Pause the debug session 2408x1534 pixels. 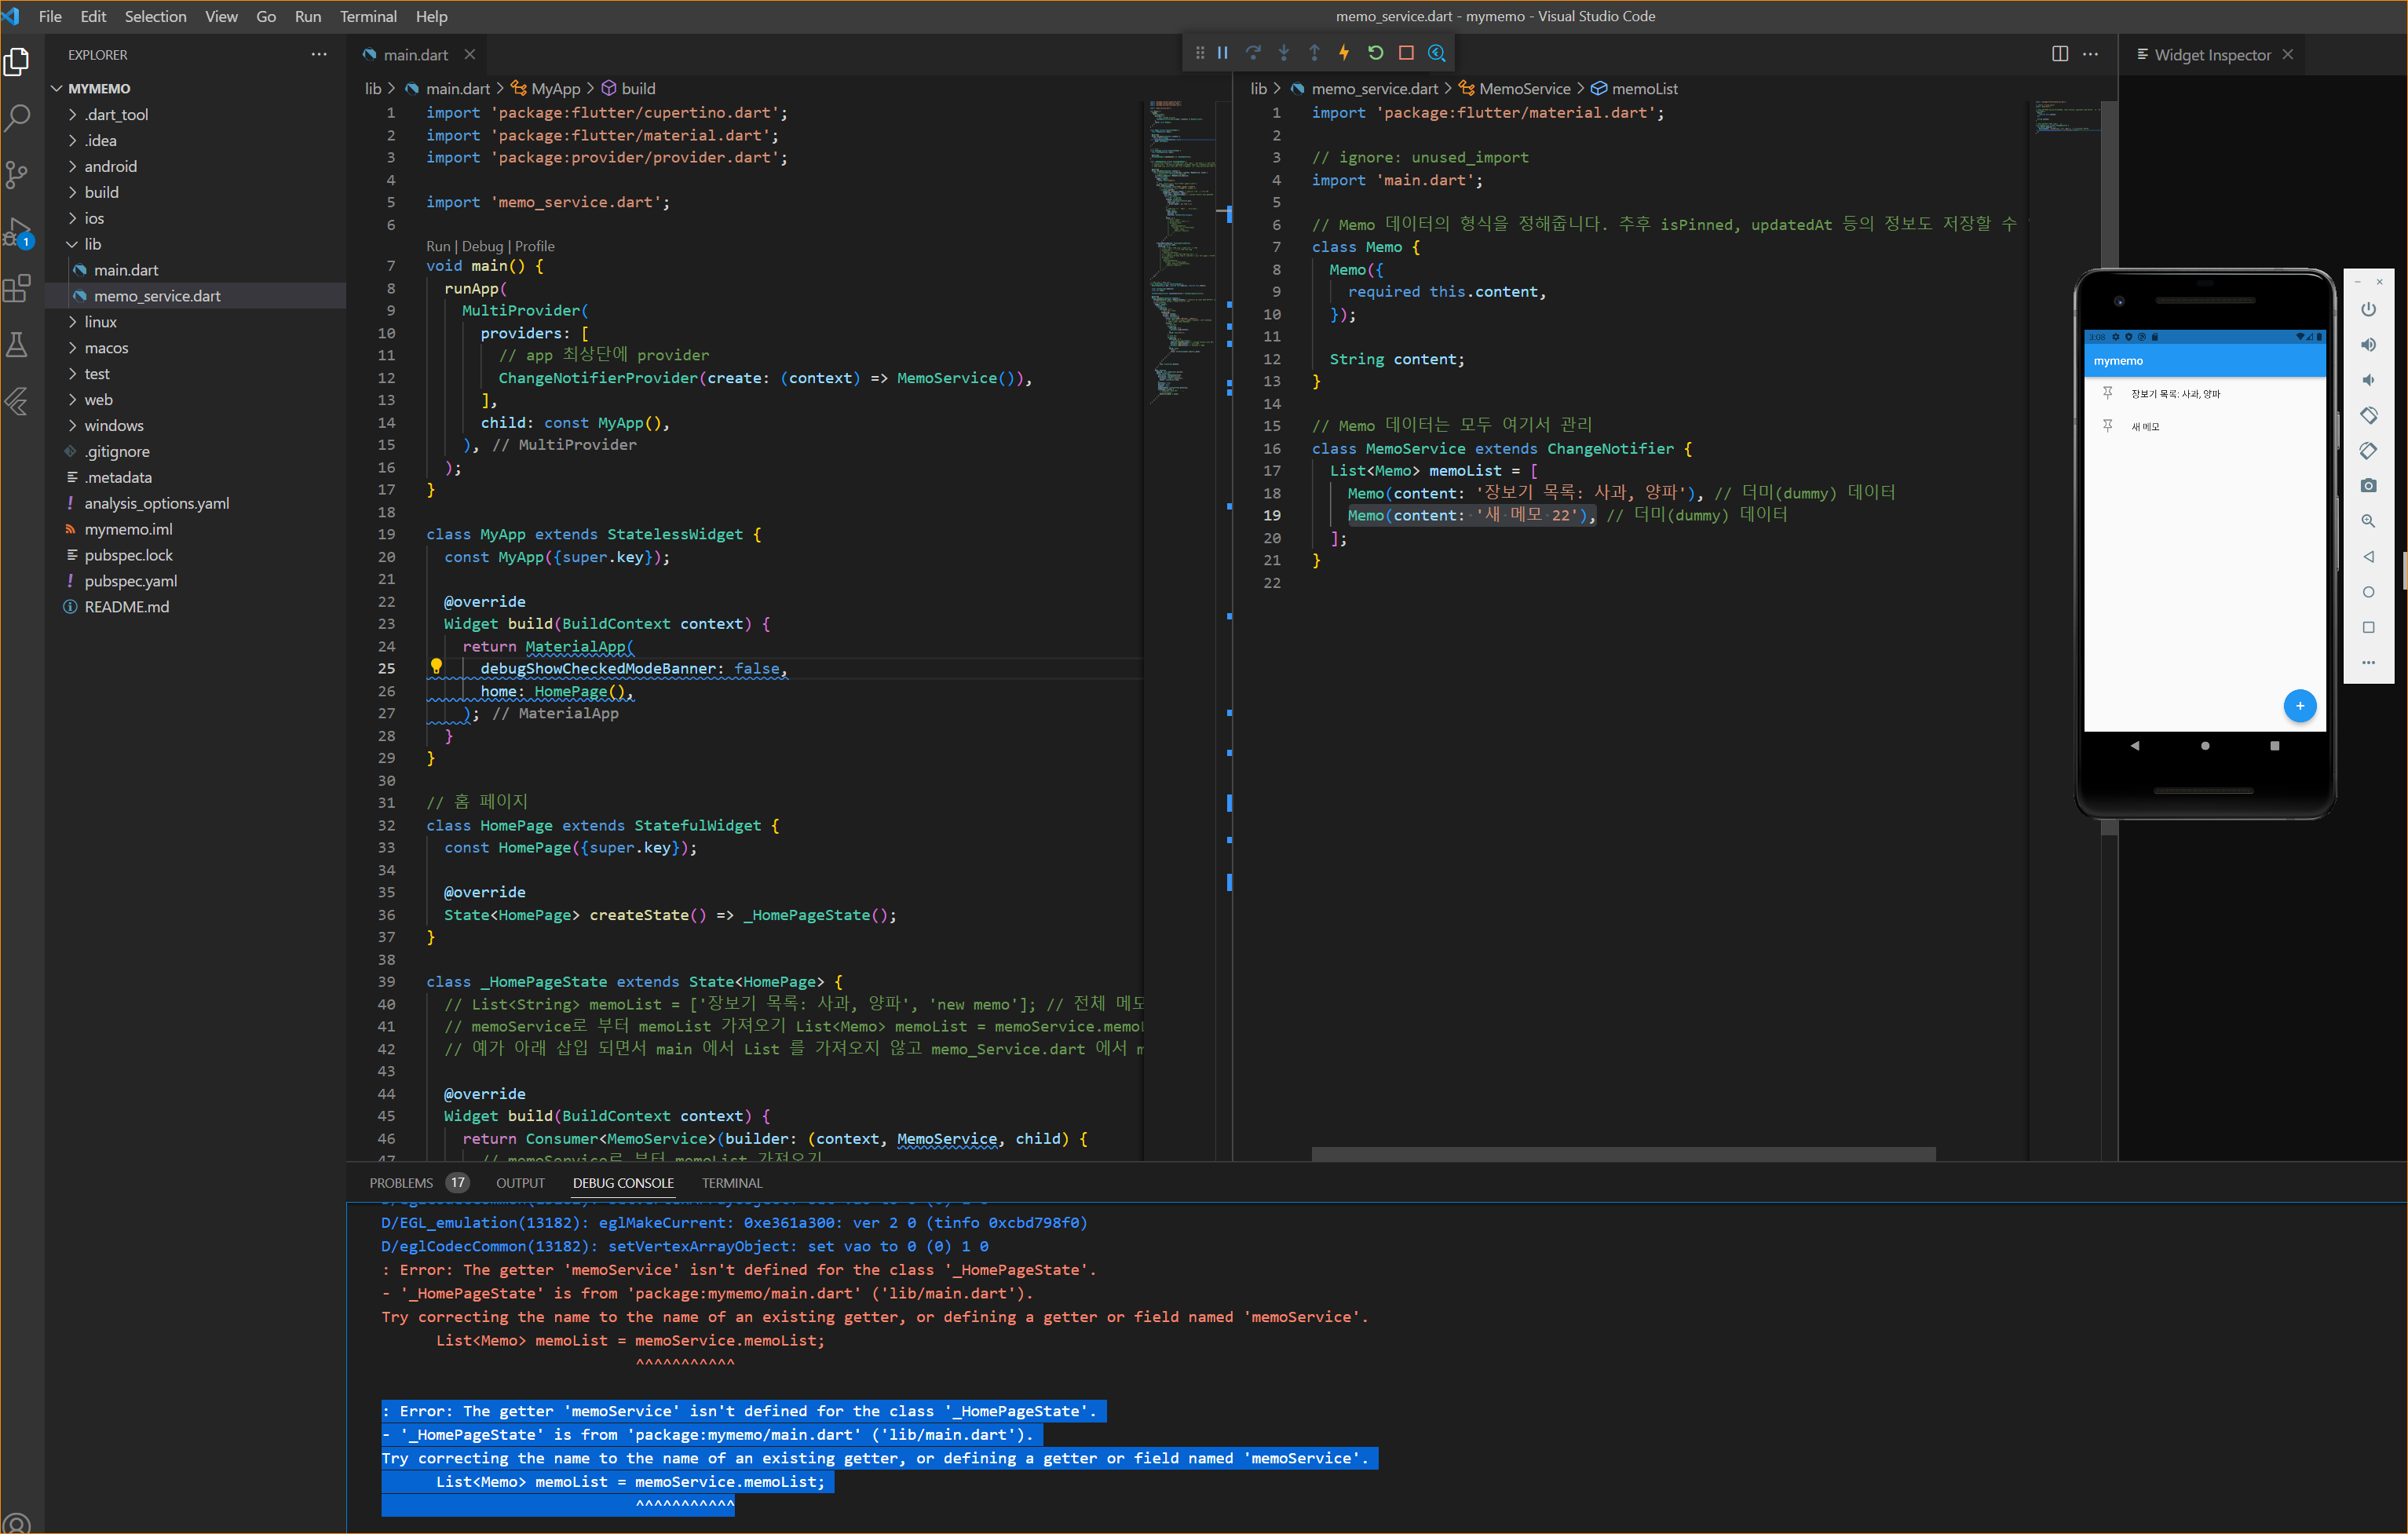point(1222,53)
